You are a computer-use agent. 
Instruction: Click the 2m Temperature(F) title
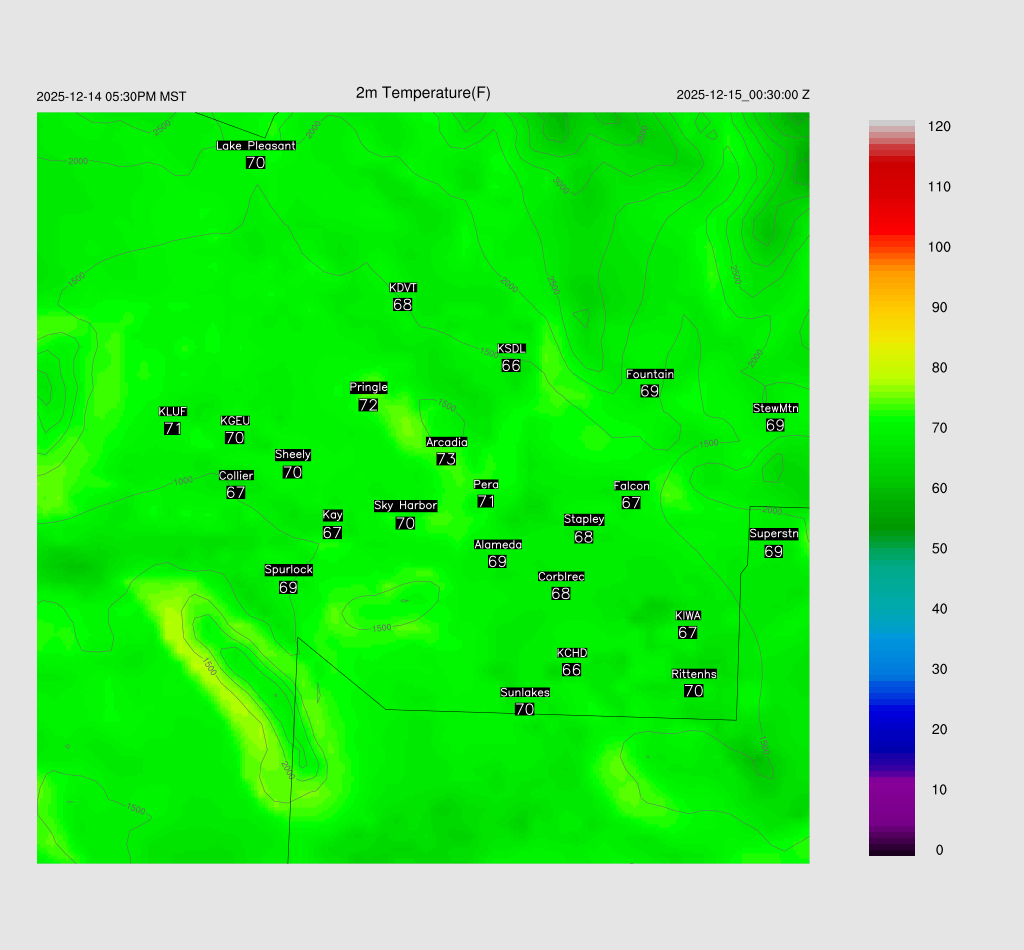click(x=423, y=93)
